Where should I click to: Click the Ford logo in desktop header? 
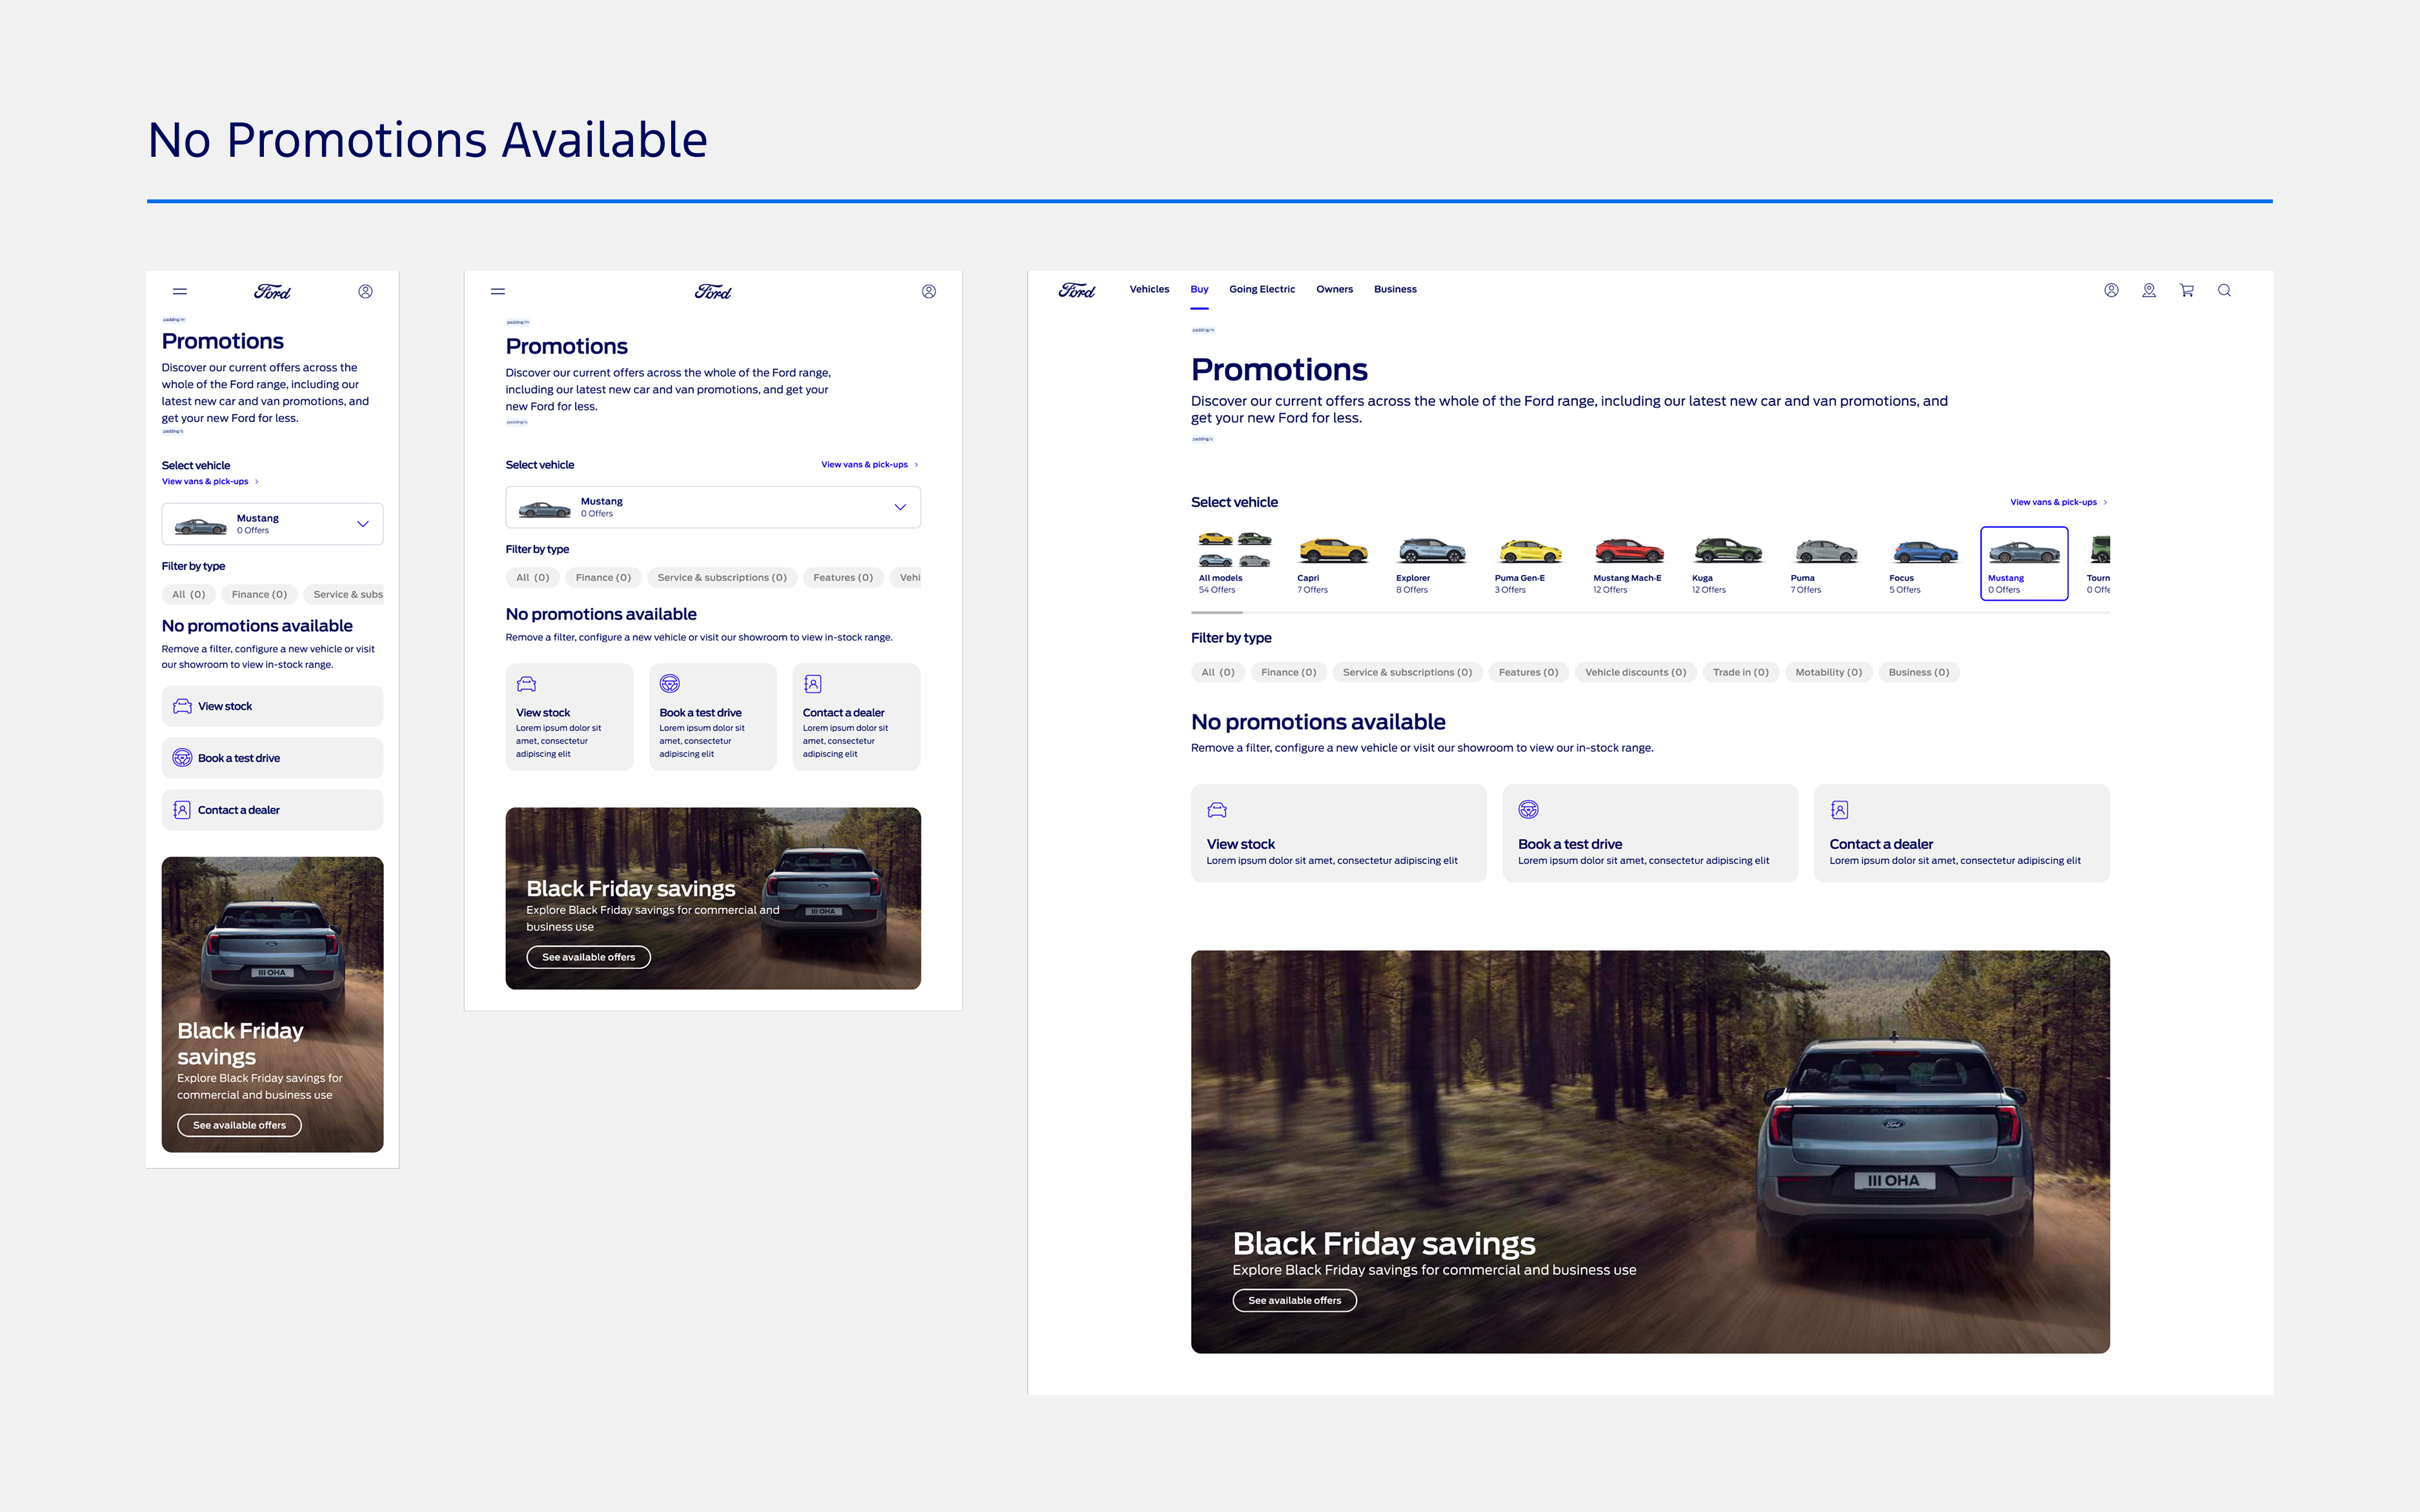pos(1076,290)
